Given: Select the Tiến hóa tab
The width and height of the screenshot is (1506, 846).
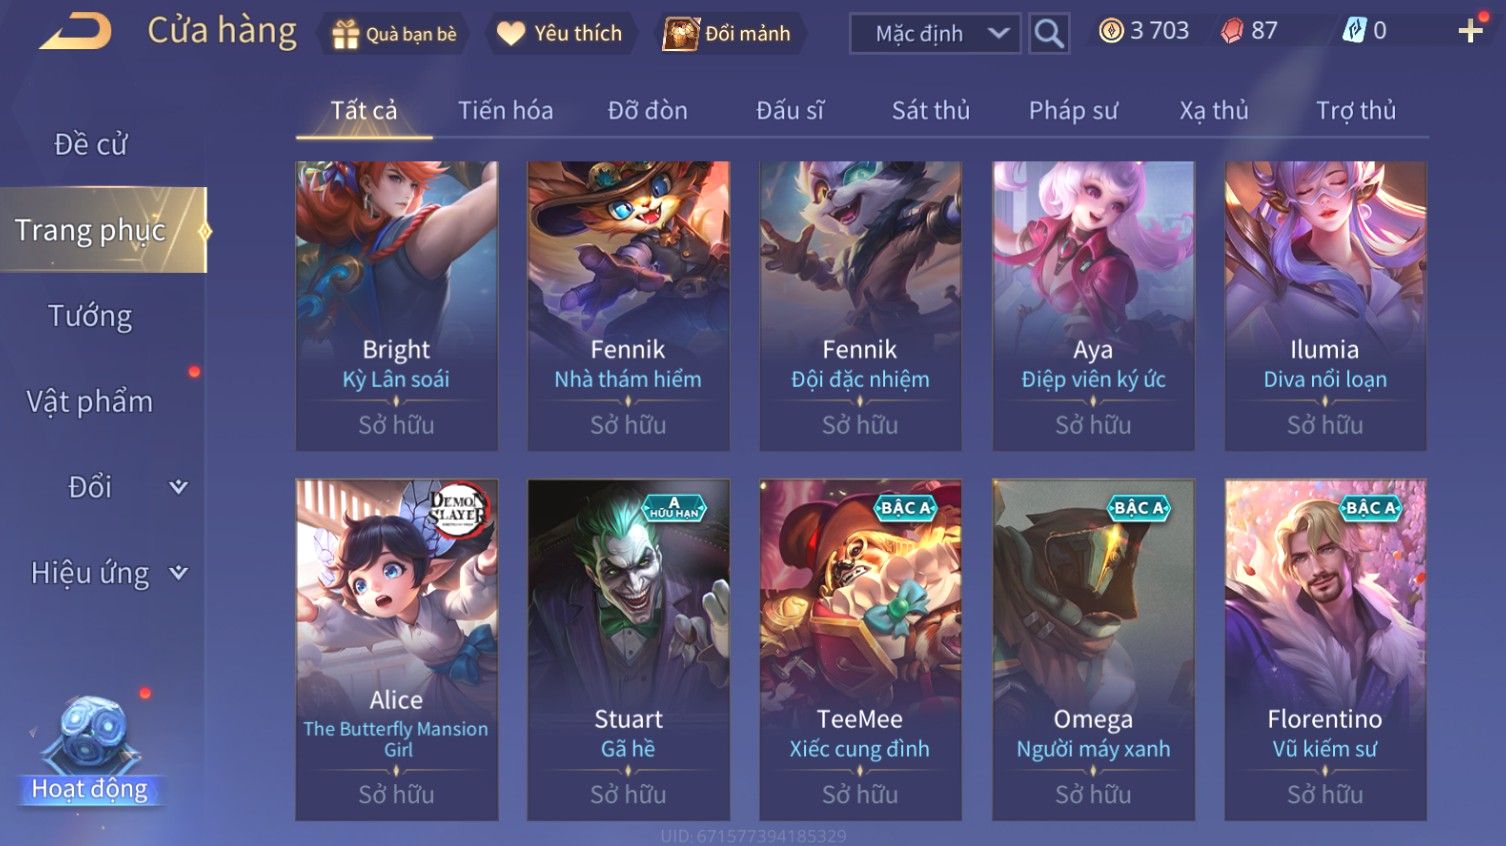Looking at the screenshot, I should [x=505, y=110].
